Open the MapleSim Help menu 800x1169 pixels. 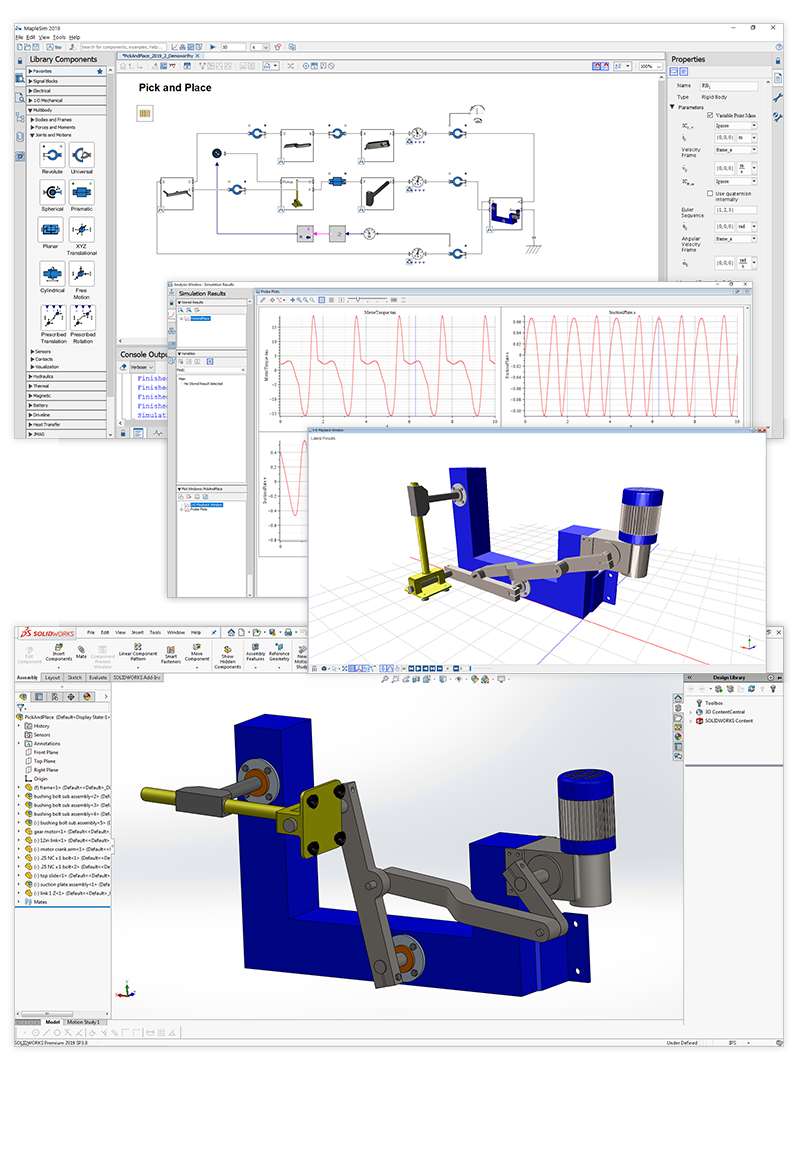(75, 37)
